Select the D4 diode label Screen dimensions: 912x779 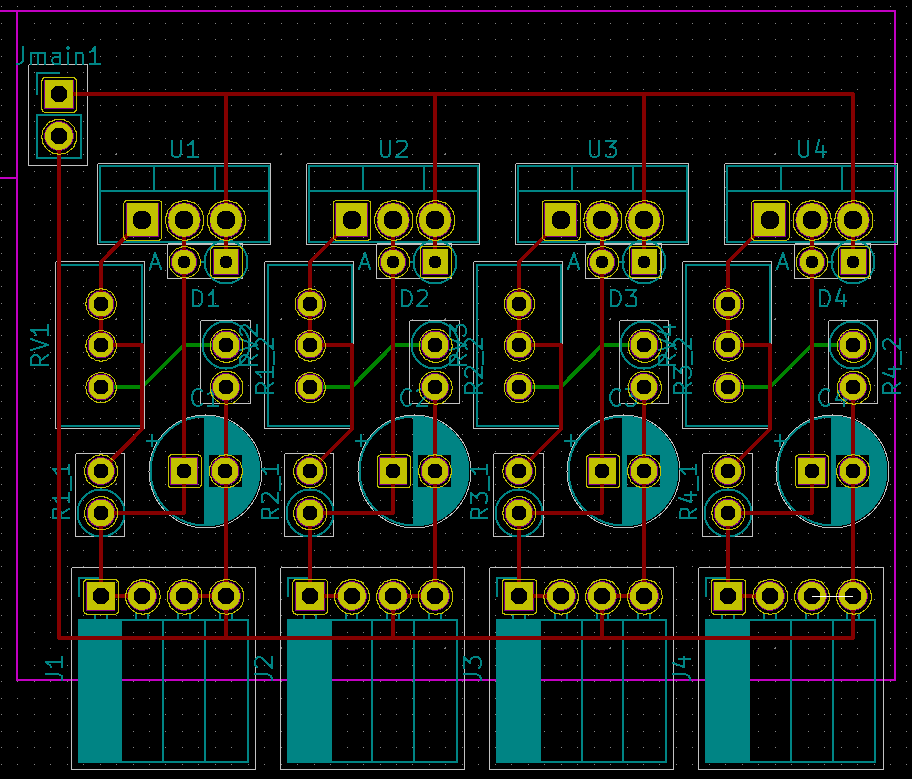pyautogui.click(x=832, y=299)
